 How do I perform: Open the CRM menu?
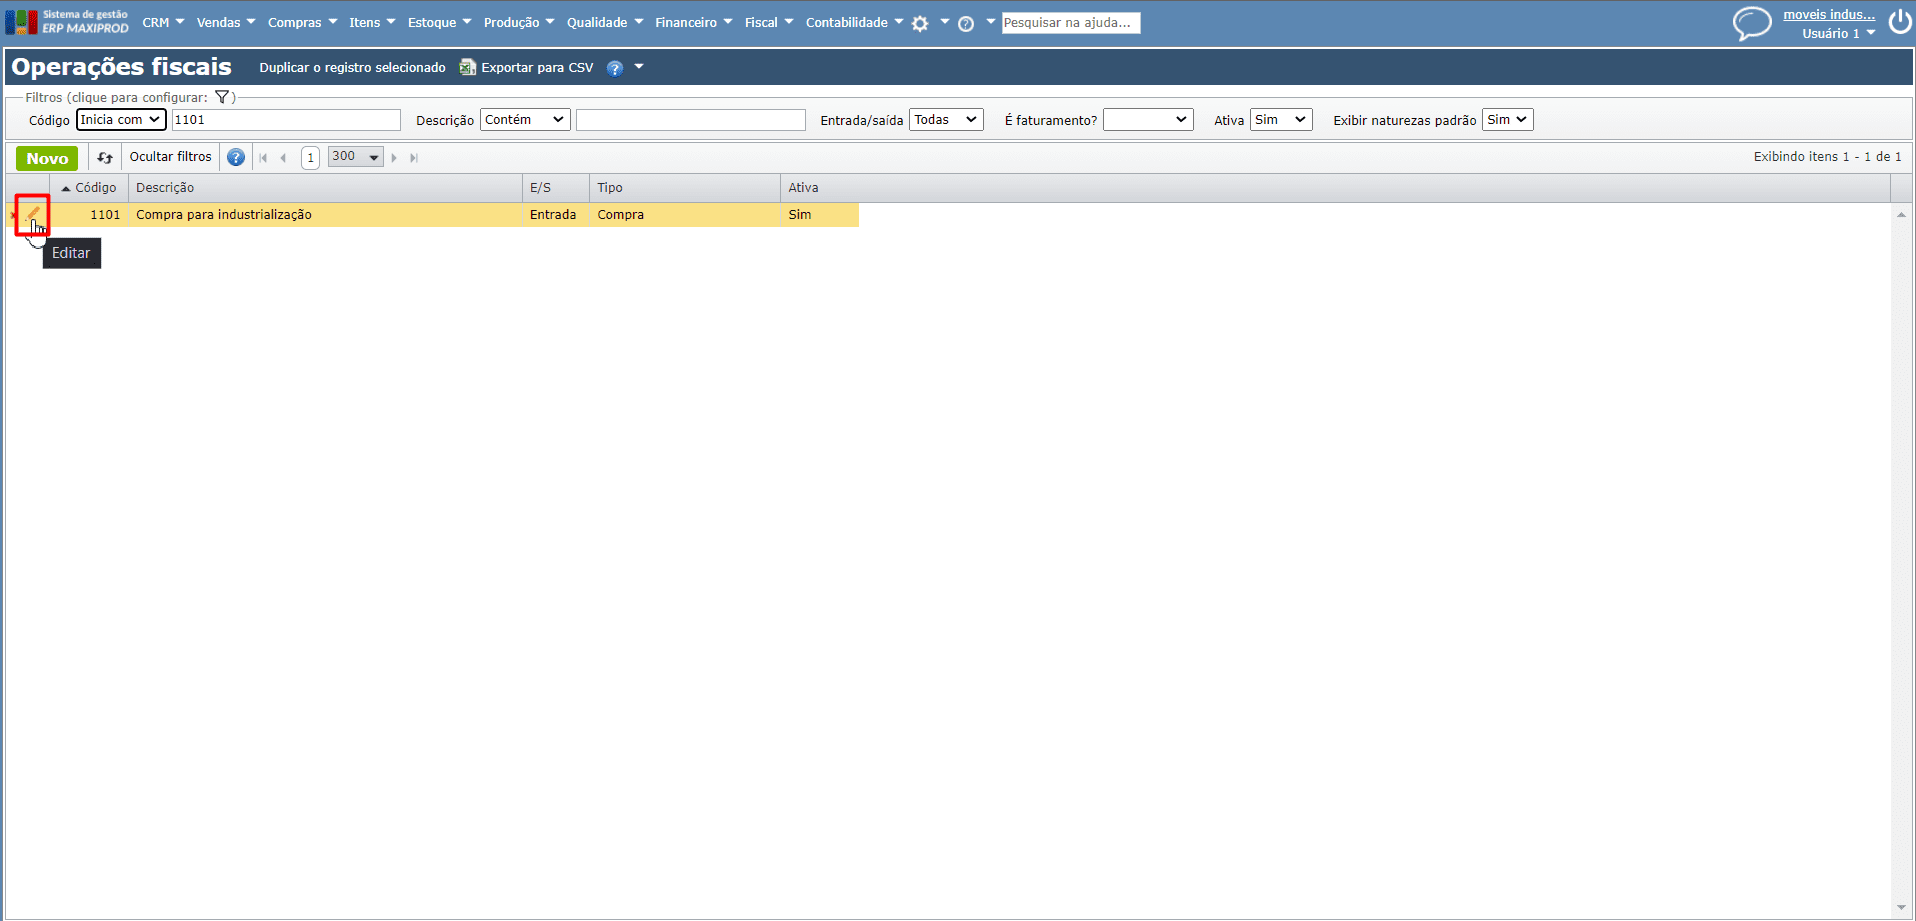point(163,22)
